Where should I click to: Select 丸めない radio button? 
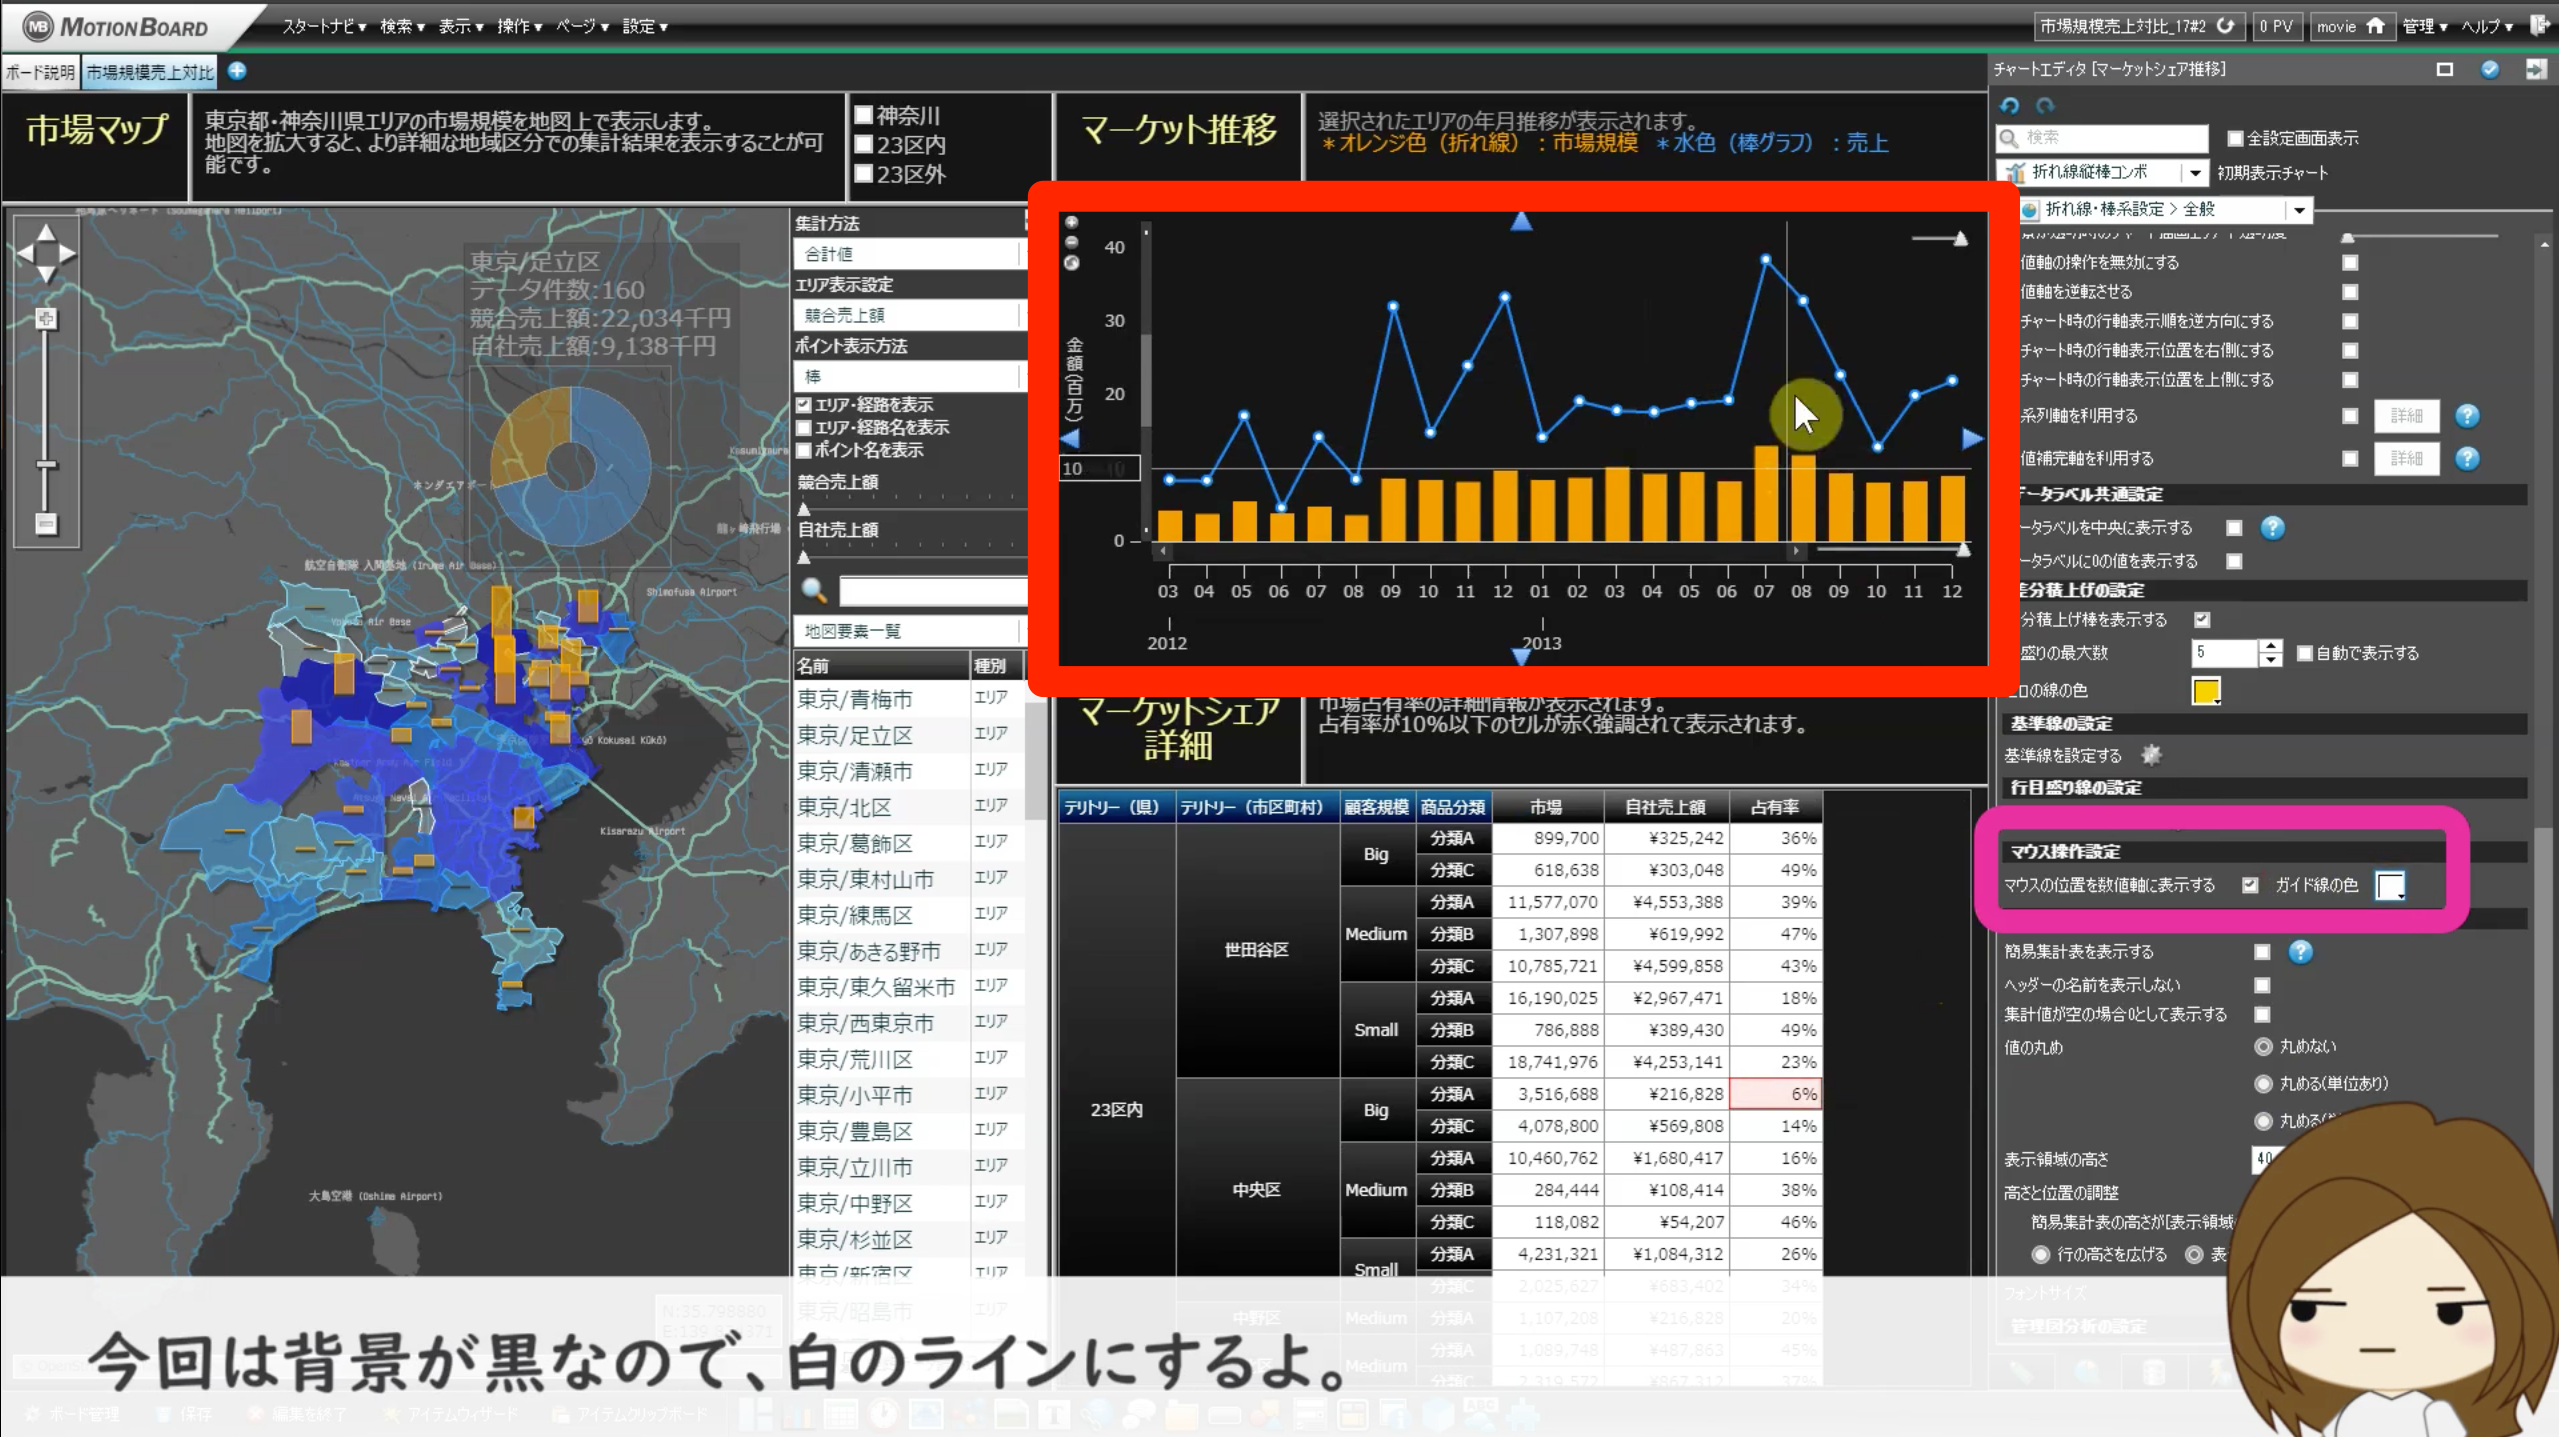[x=2264, y=1047]
